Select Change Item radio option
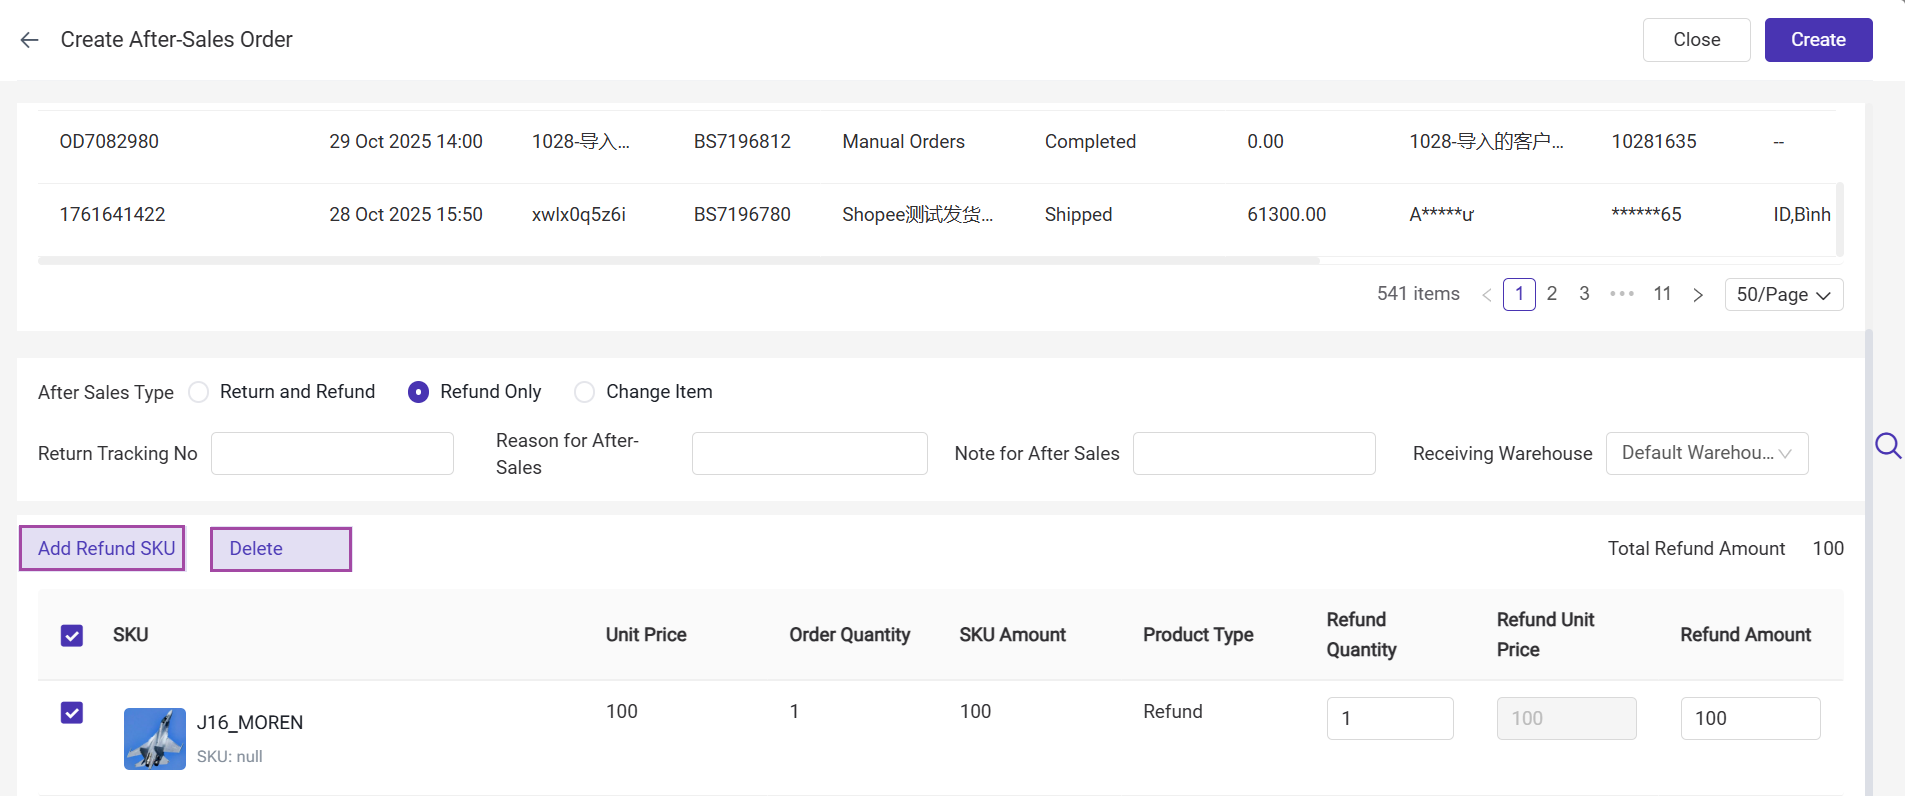 pos(585,392)
